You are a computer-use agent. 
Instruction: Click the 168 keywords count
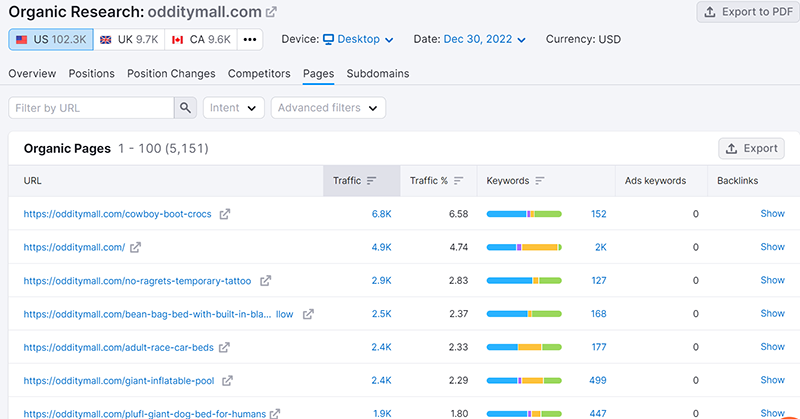click(x=598, y=314)
